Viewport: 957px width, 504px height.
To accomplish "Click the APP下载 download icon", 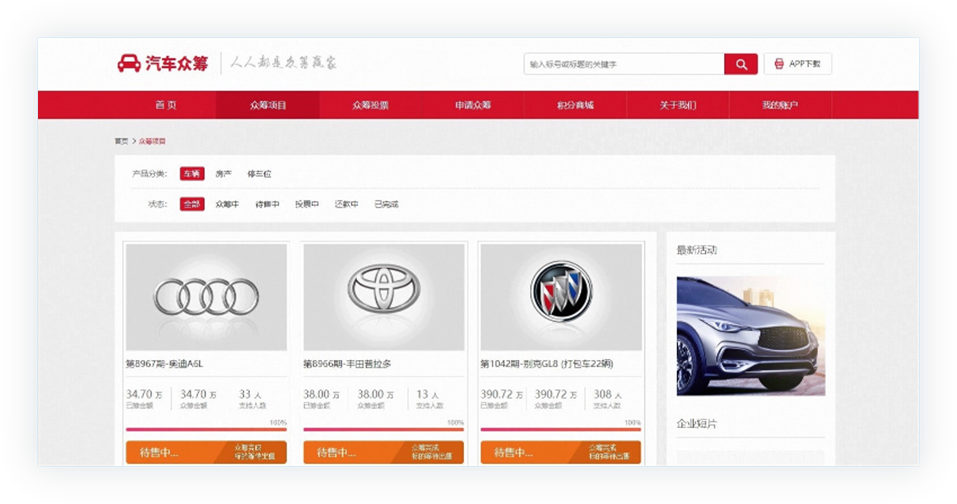I will click(x=779, y=64).
